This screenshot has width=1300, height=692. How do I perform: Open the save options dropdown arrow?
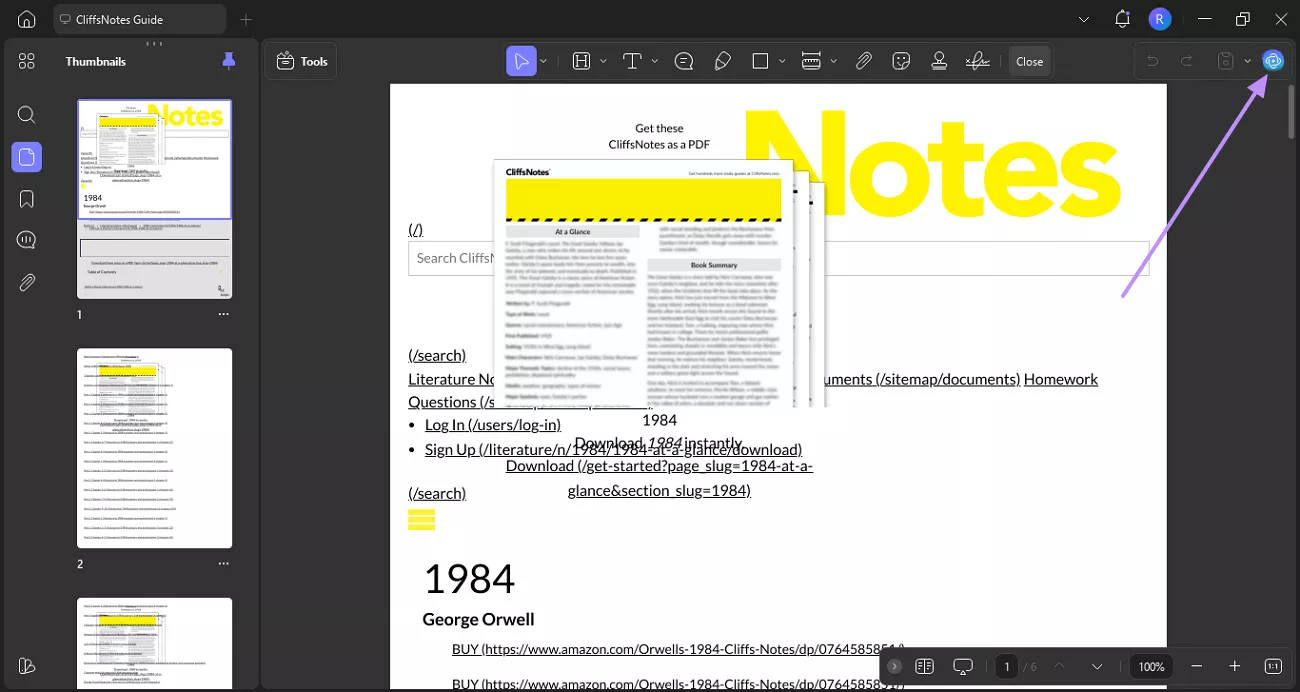coord(1248,61)
